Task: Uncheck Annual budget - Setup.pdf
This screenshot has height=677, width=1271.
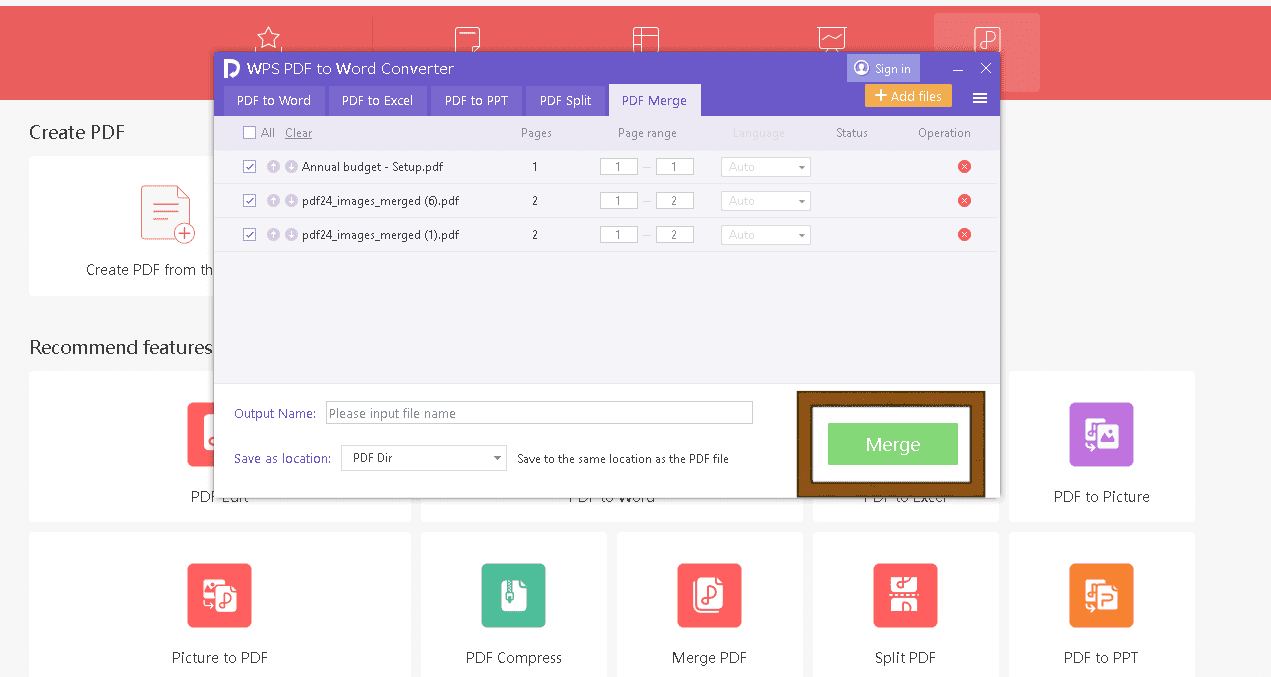Action: tap(249, 167)
